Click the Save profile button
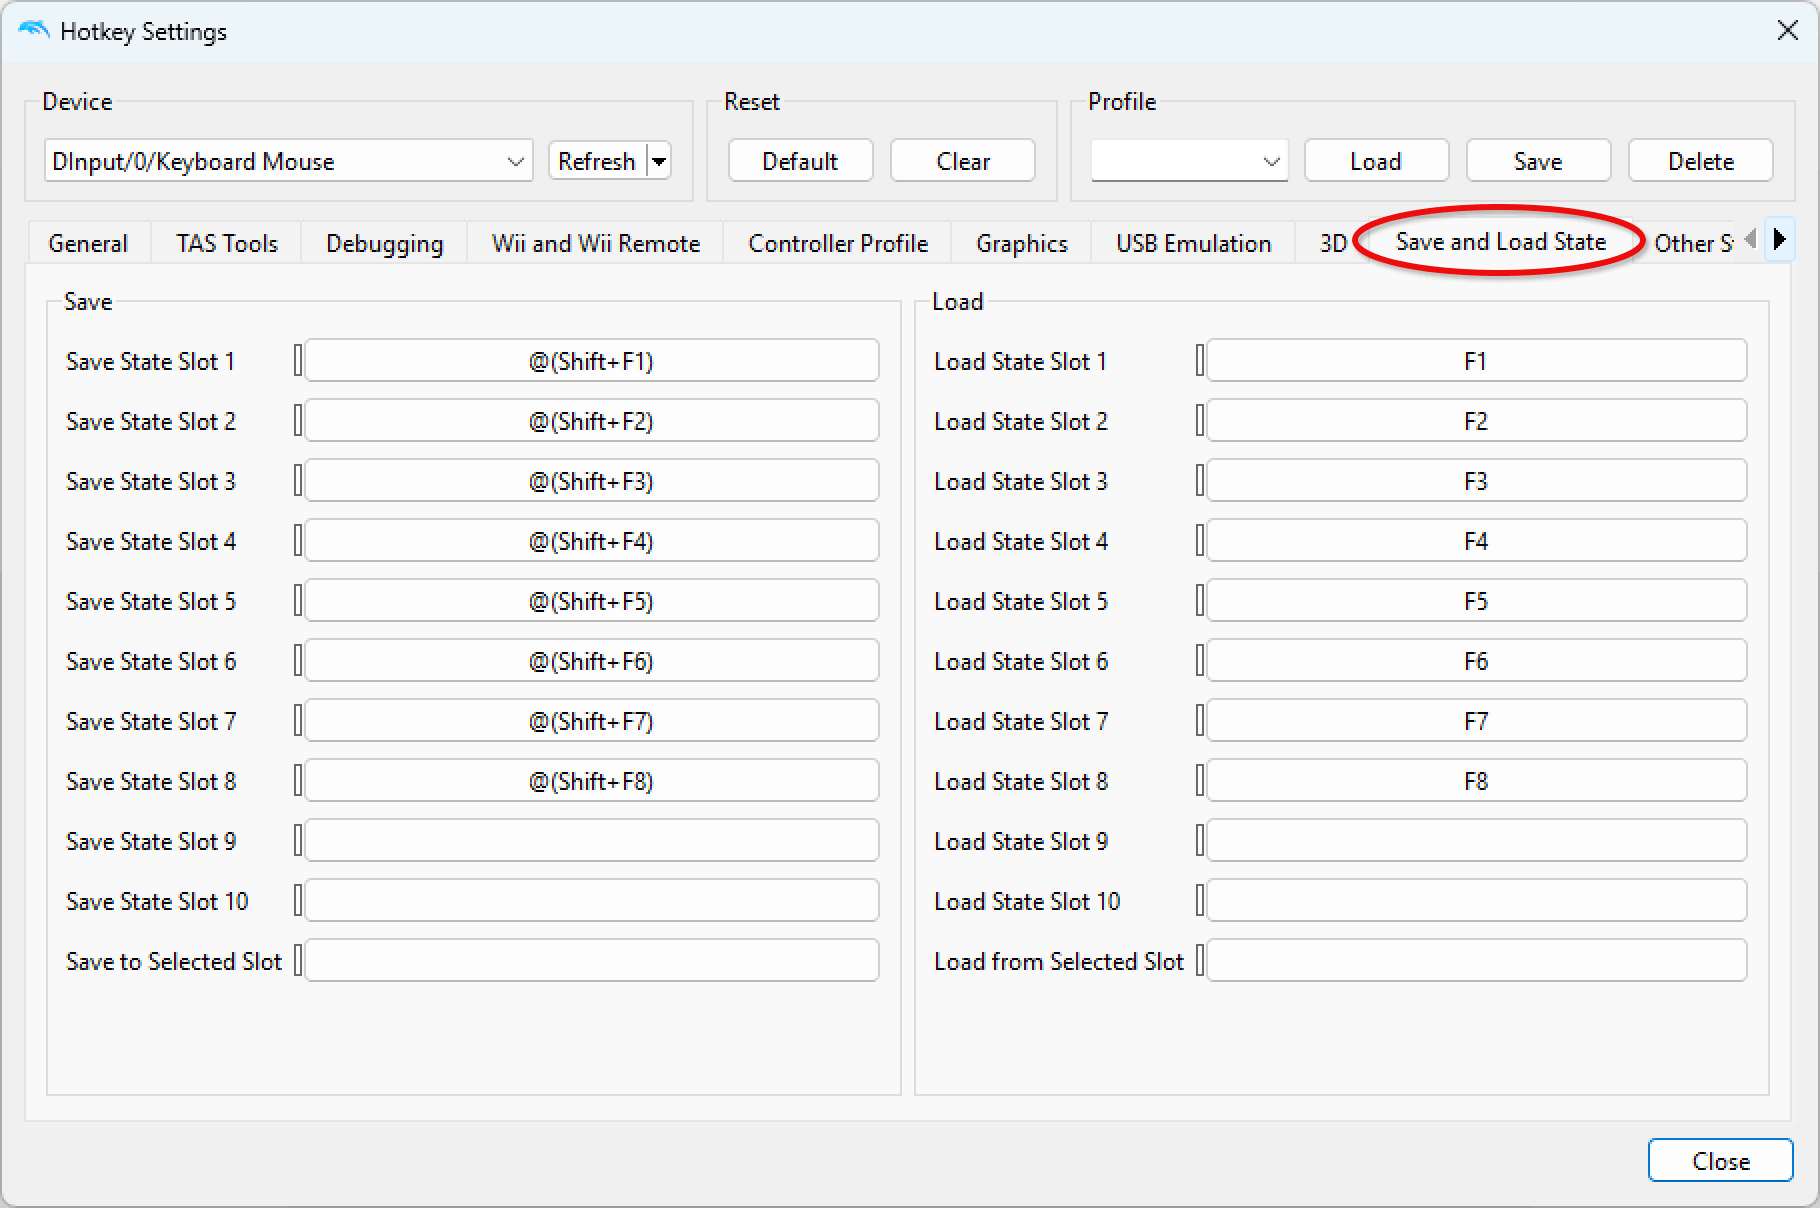Viewport: 1820px width, 1208px height. coord(1538,161)
